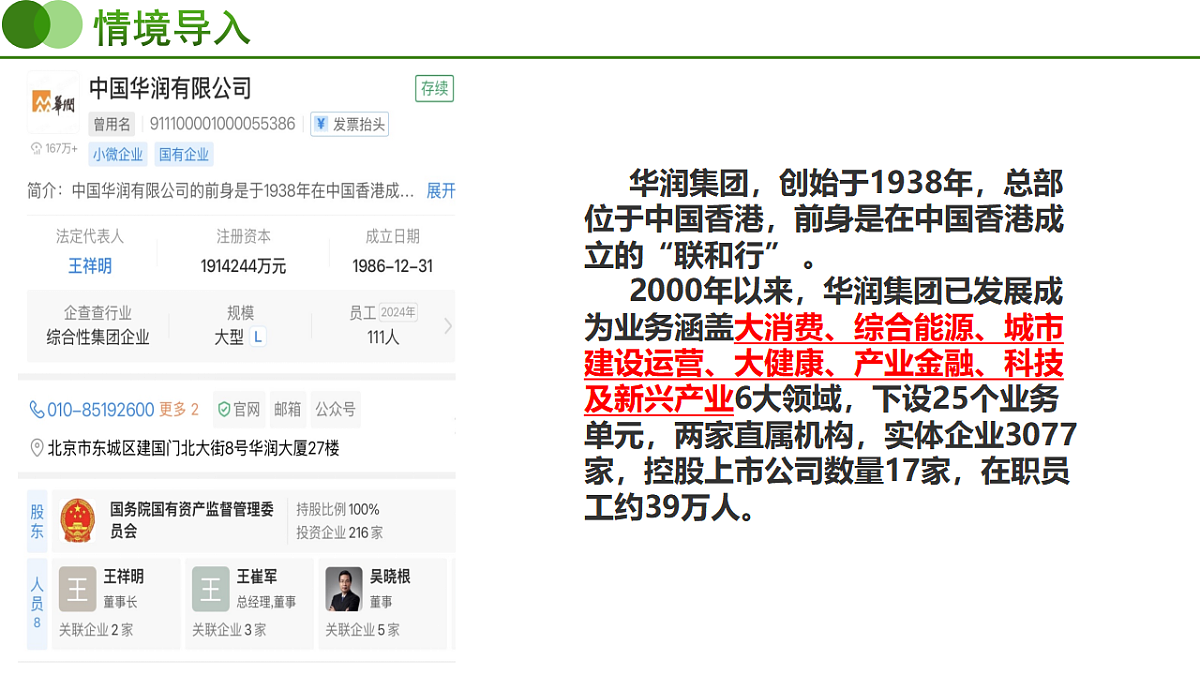Click 投资企业 216 家

339,532
